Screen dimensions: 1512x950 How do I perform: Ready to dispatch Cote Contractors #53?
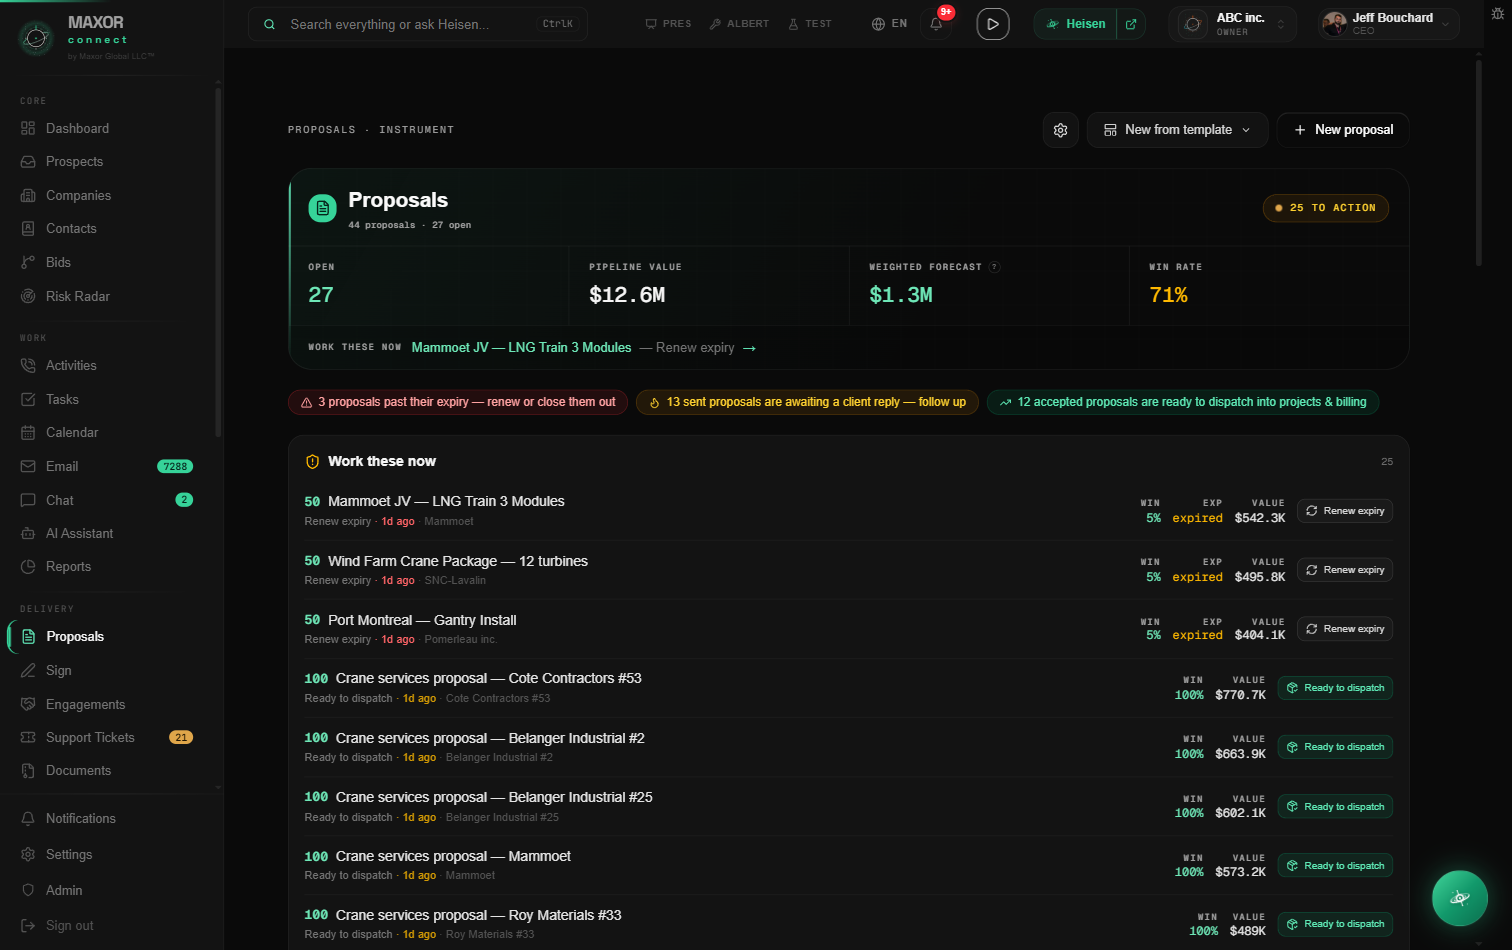click(x=1335, y=688)
